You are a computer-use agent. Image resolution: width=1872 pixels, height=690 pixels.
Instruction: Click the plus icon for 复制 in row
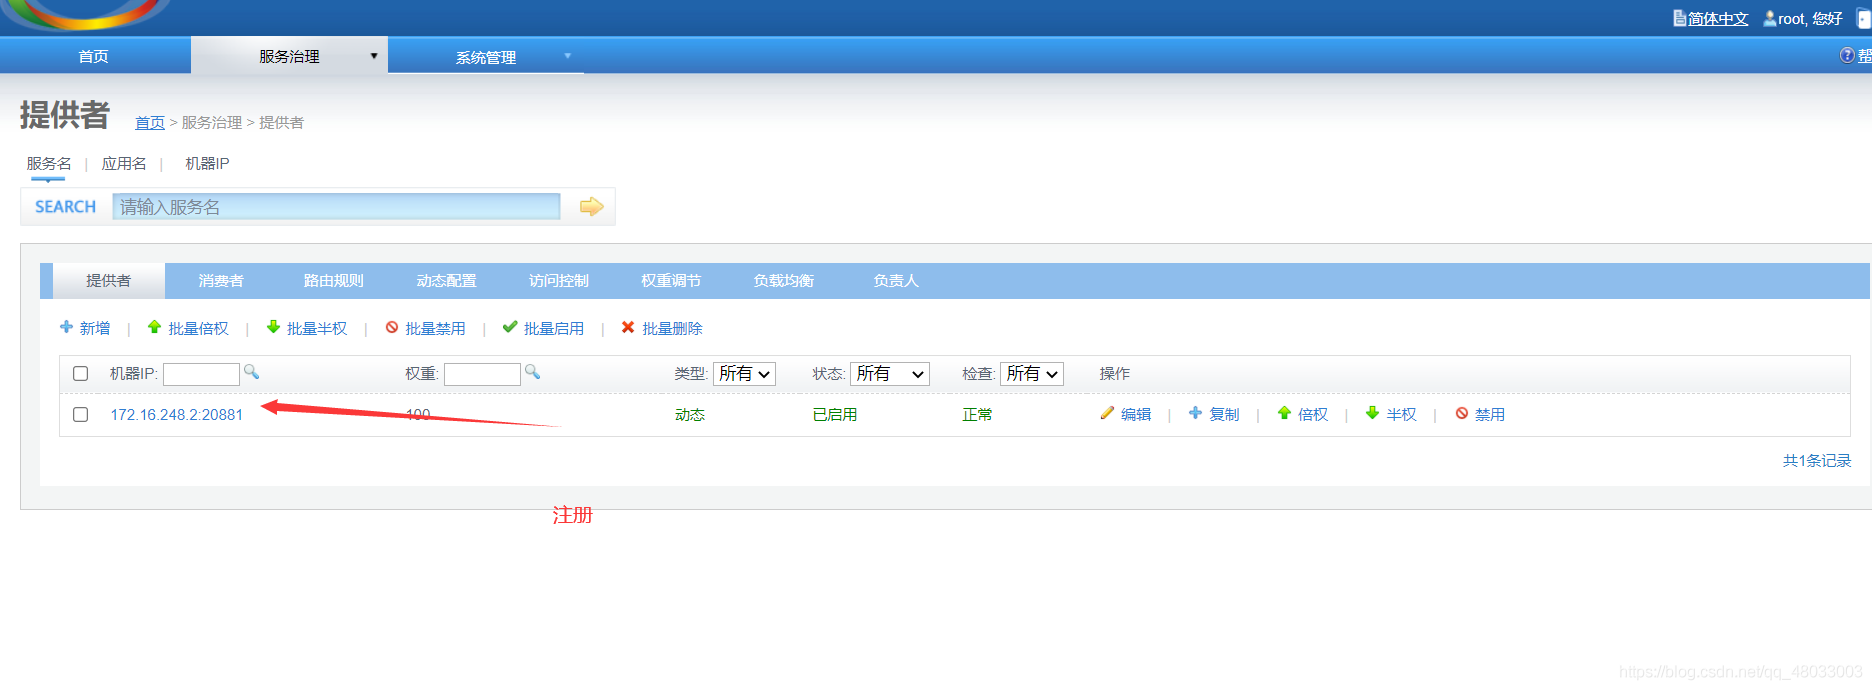pos(1195,413)
